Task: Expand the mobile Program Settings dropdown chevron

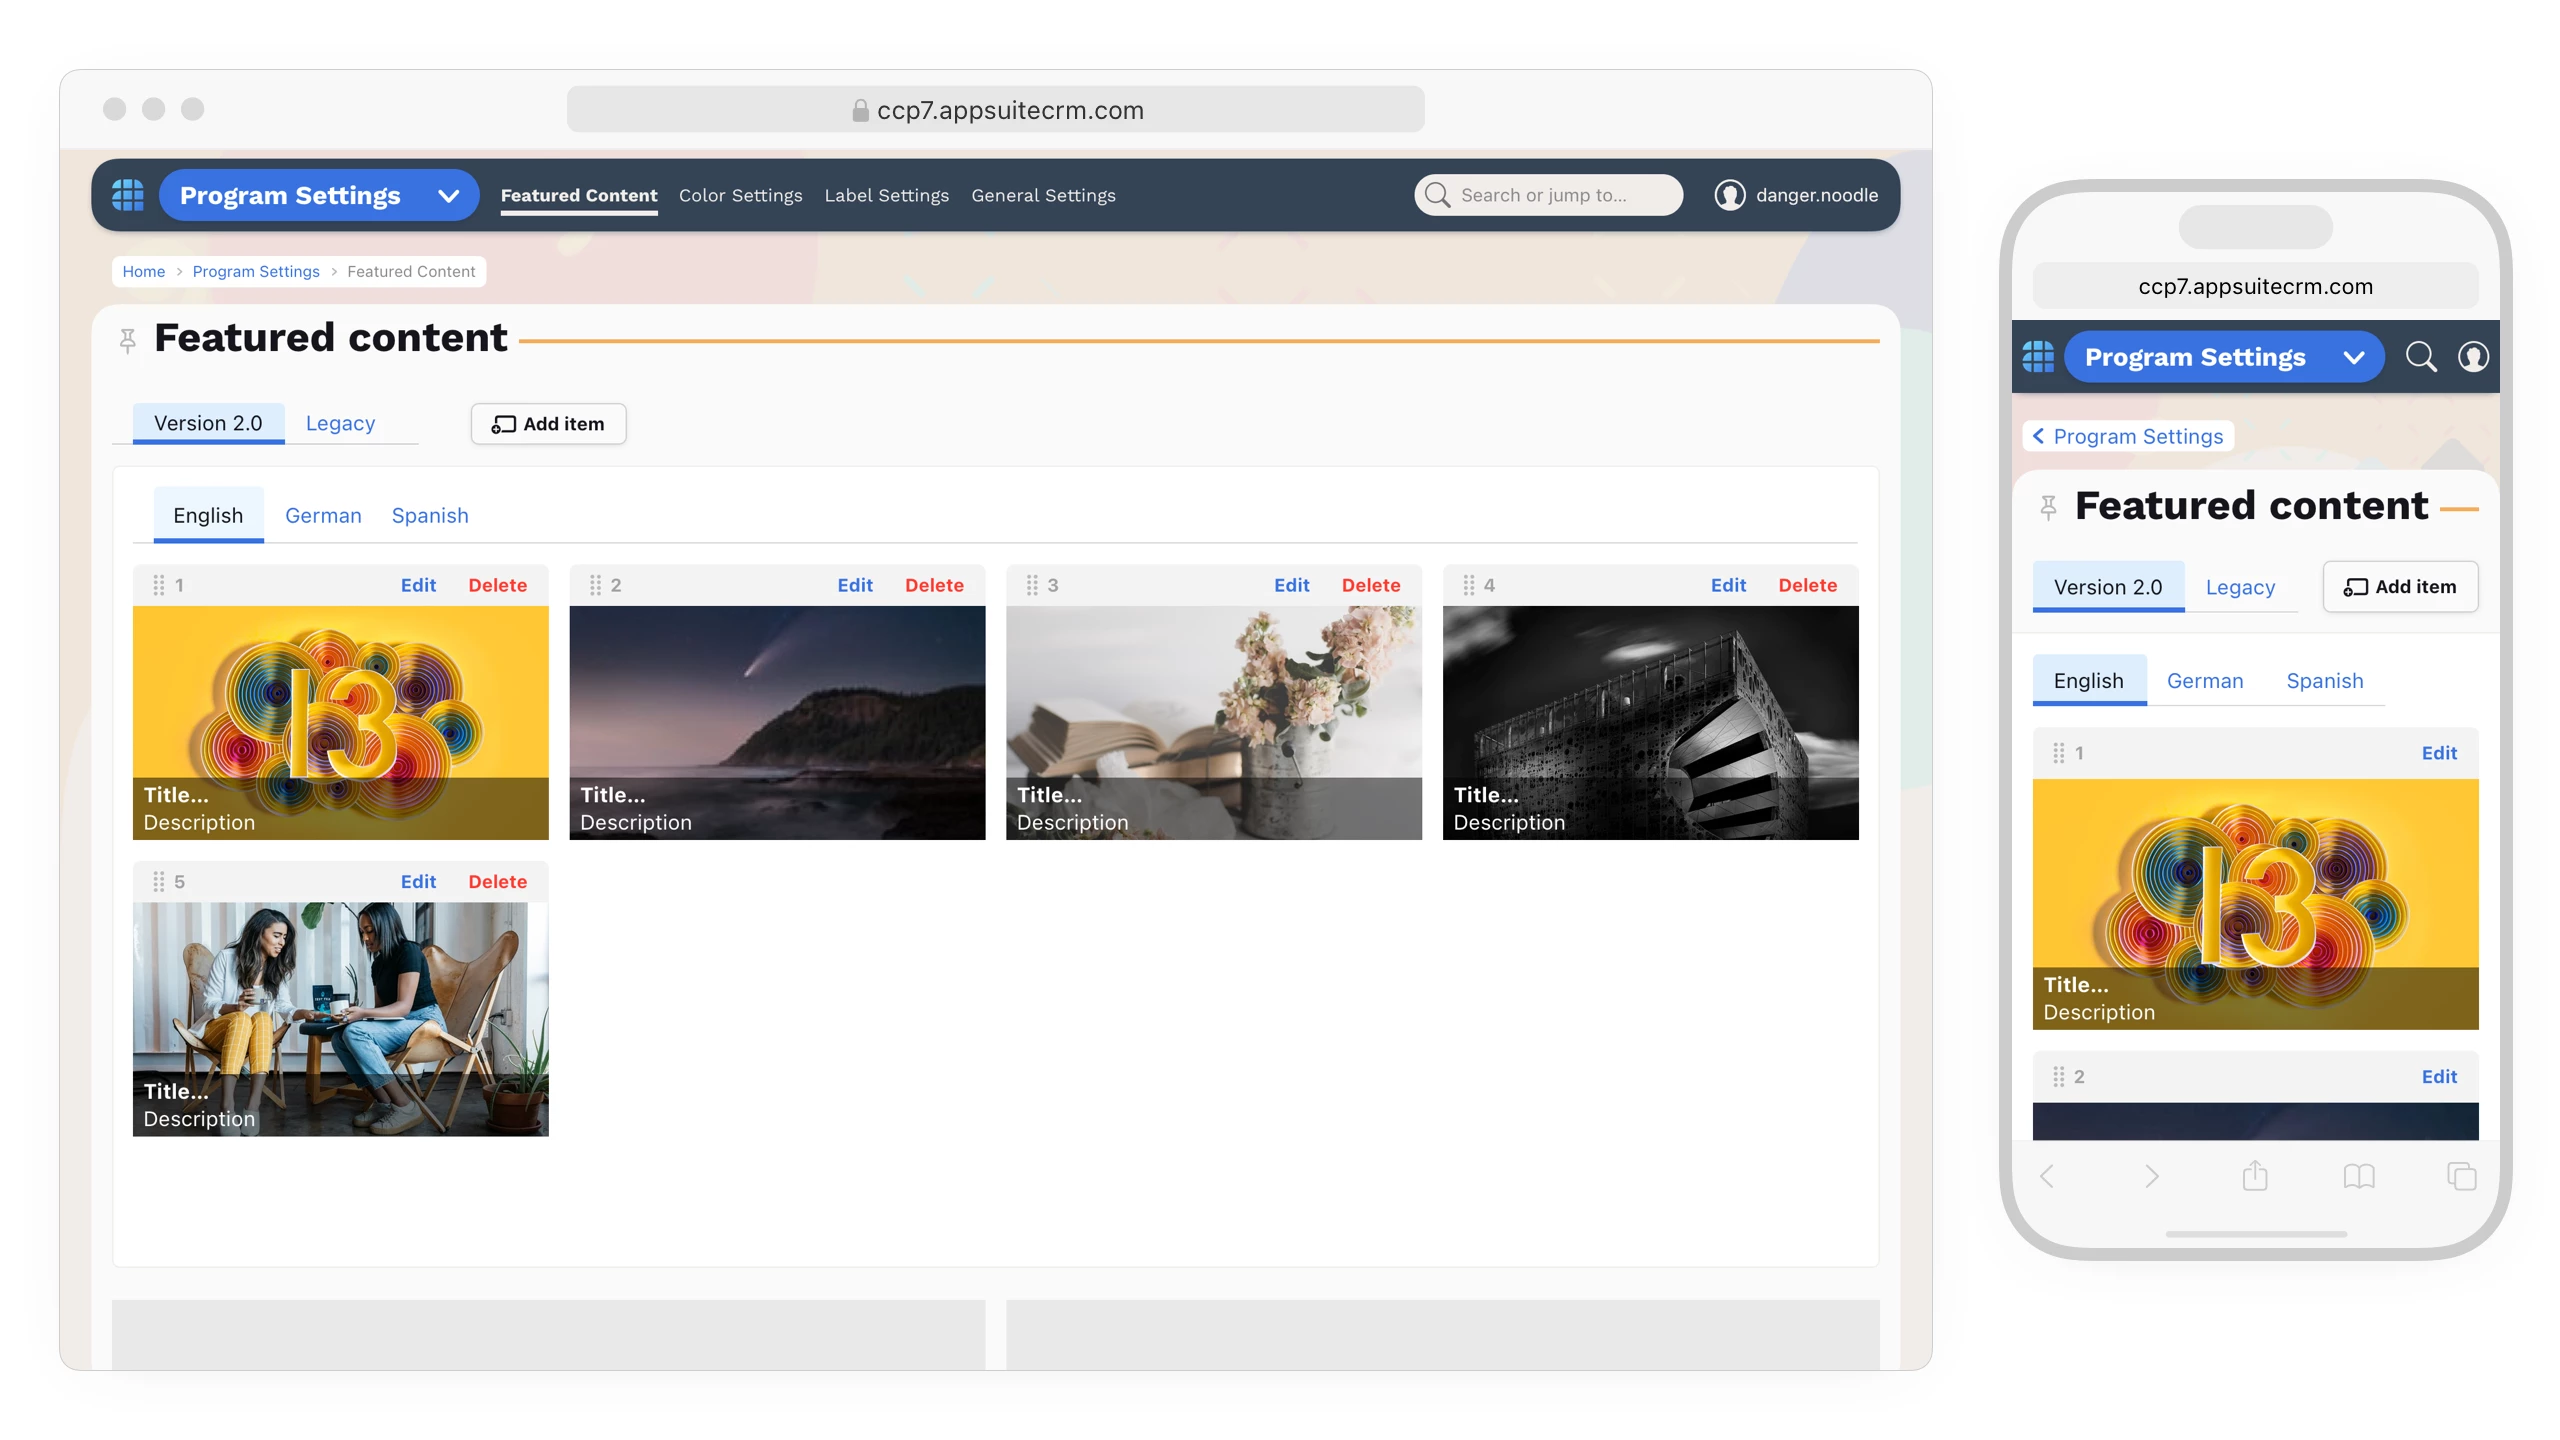Action: pos(2353,358)
